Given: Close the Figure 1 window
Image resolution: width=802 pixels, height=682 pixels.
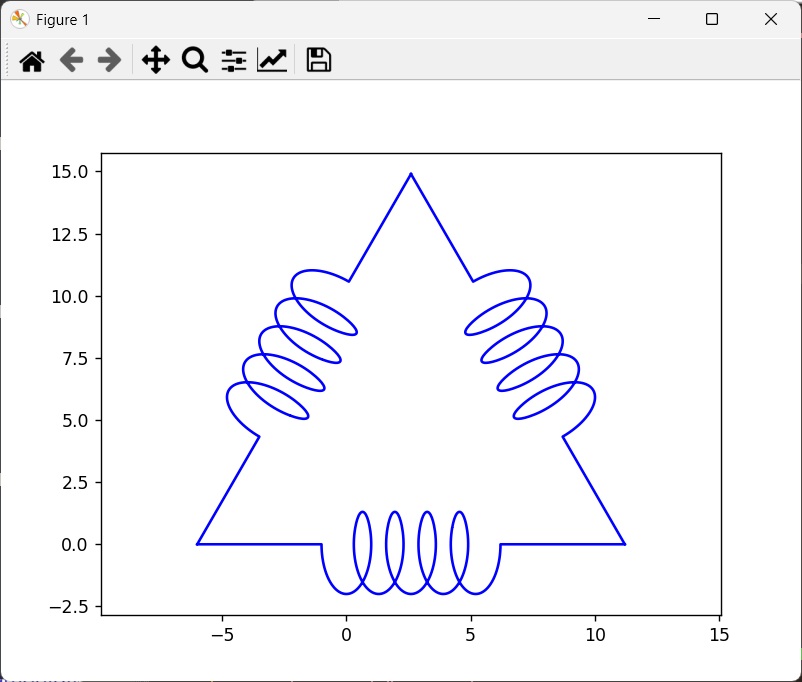Looking at the screenshot, I should point(771,19).
